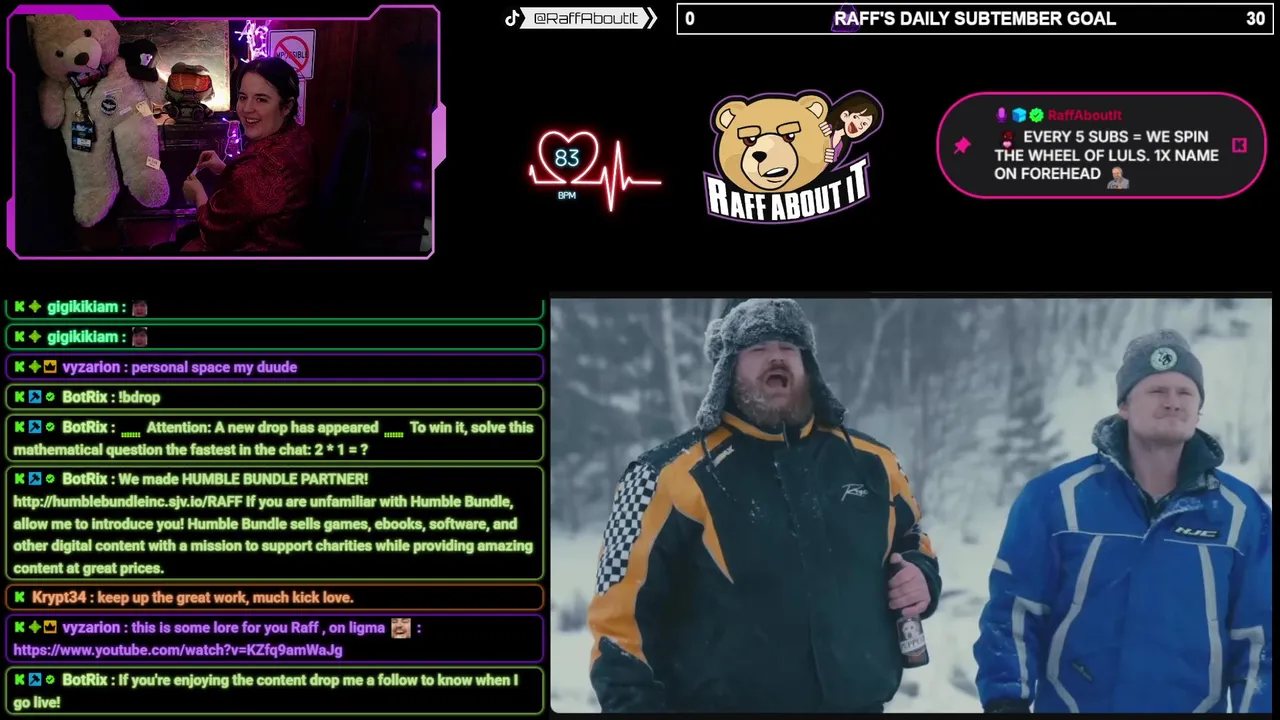Click the green diamond badge in "personal space" message

click(34, 367)
